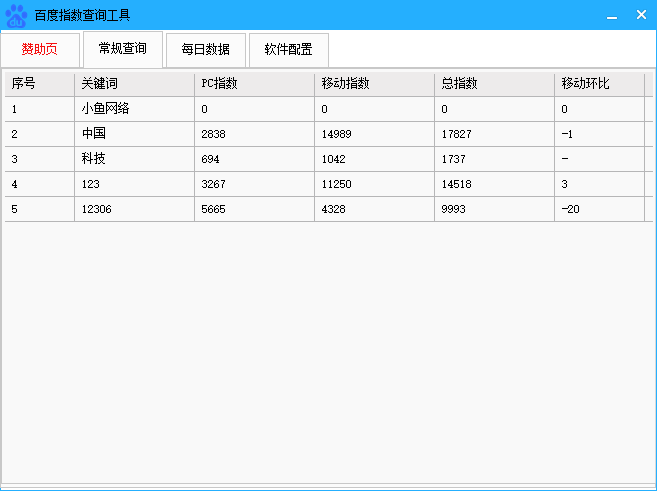Image resolution: width=657 pixels, height=491 pixels.
Task: Minimize the 百度指数查询工具 window
Action: pyautogui.click(x=612, y=16)
